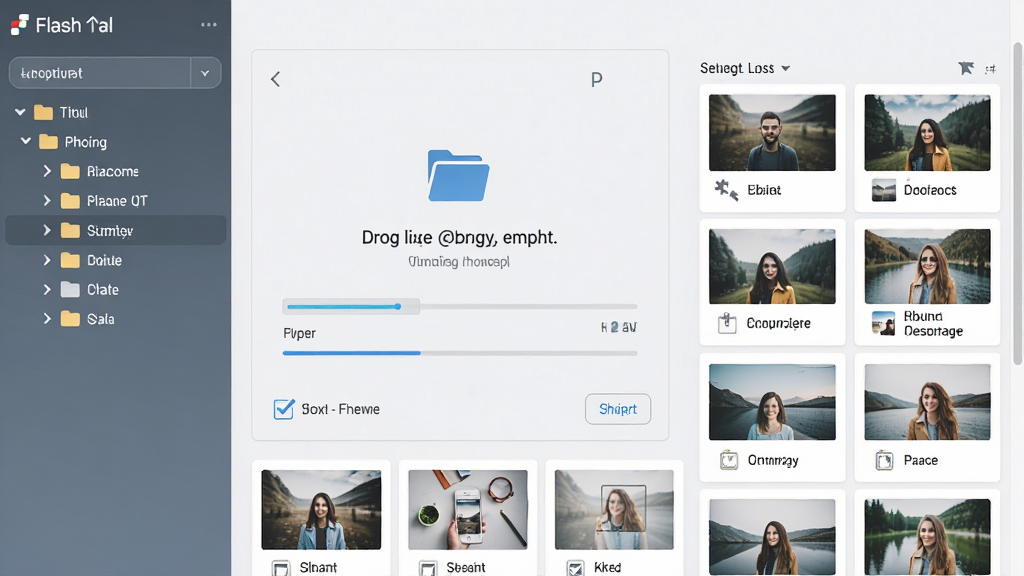Click the vertical scrollbar on the right
1024x576 pixels.
click(x=1017, y=204)
